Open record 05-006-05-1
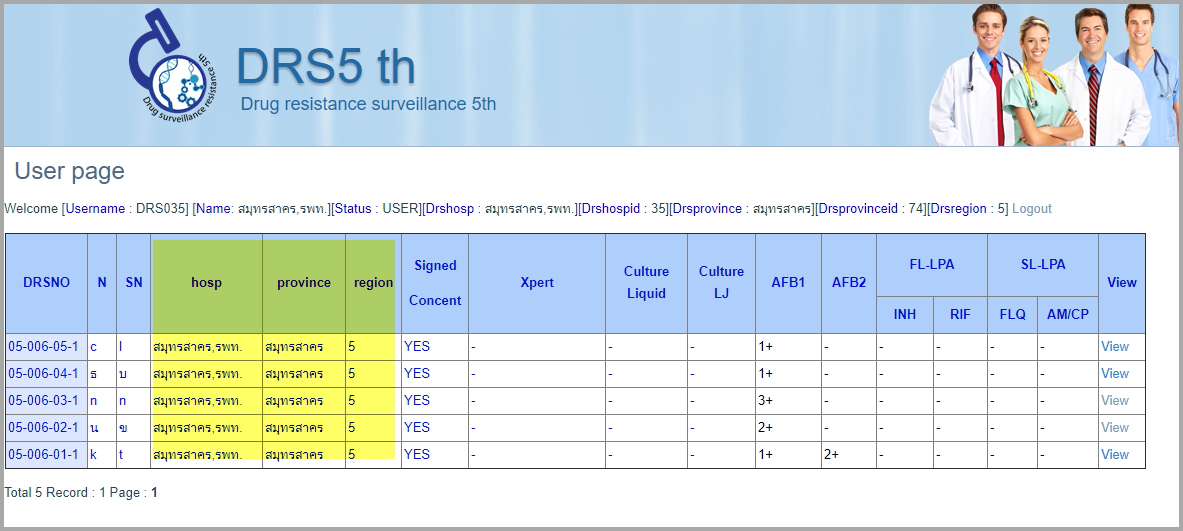Viewport: 1183px width, 531px height. pos(43,347)
